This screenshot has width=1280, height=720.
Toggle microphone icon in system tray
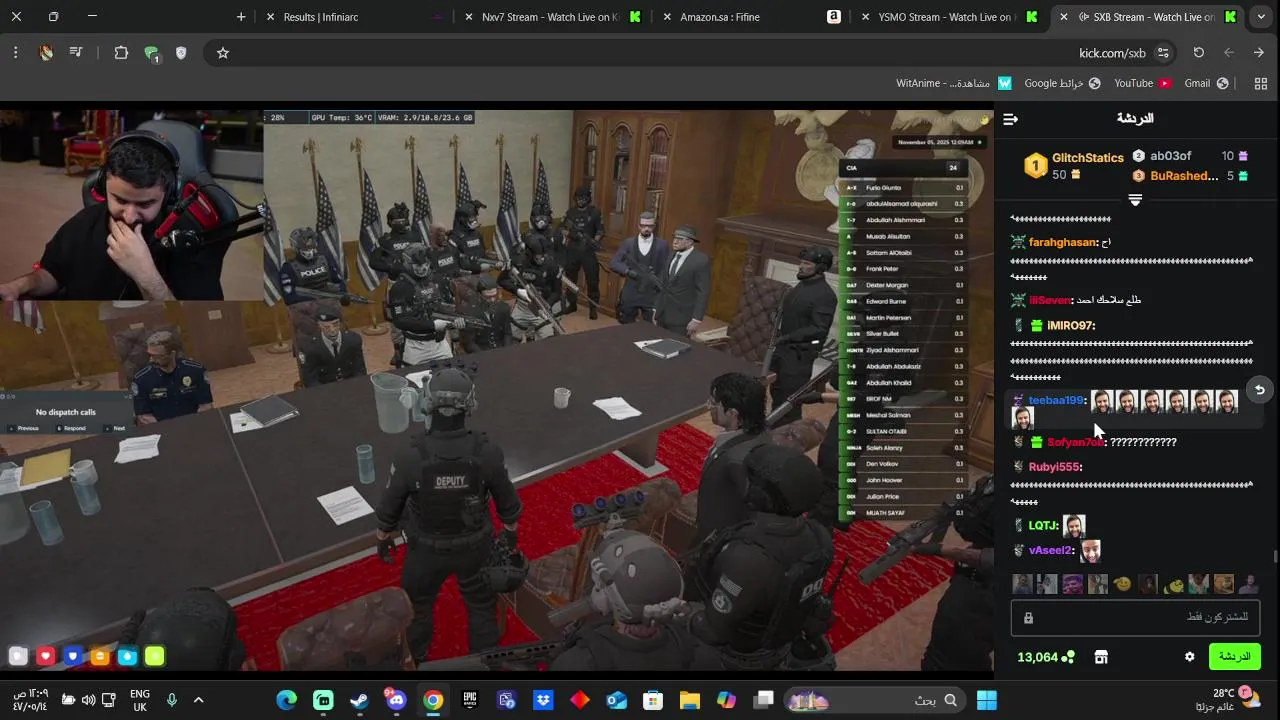point(172,700)
